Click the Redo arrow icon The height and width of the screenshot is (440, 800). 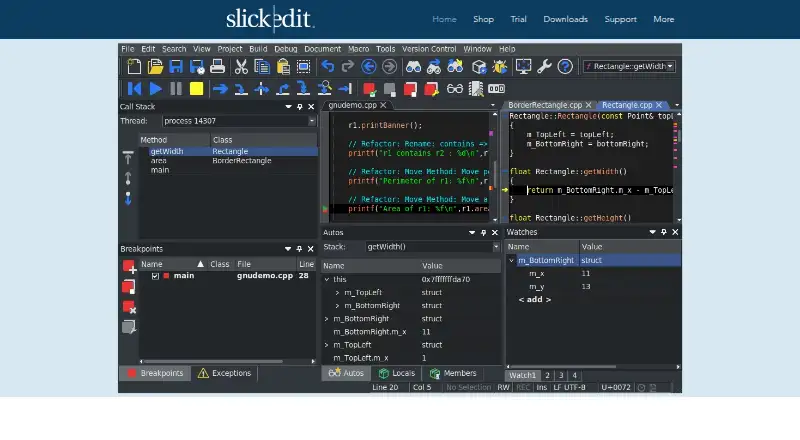coord(348,66)
